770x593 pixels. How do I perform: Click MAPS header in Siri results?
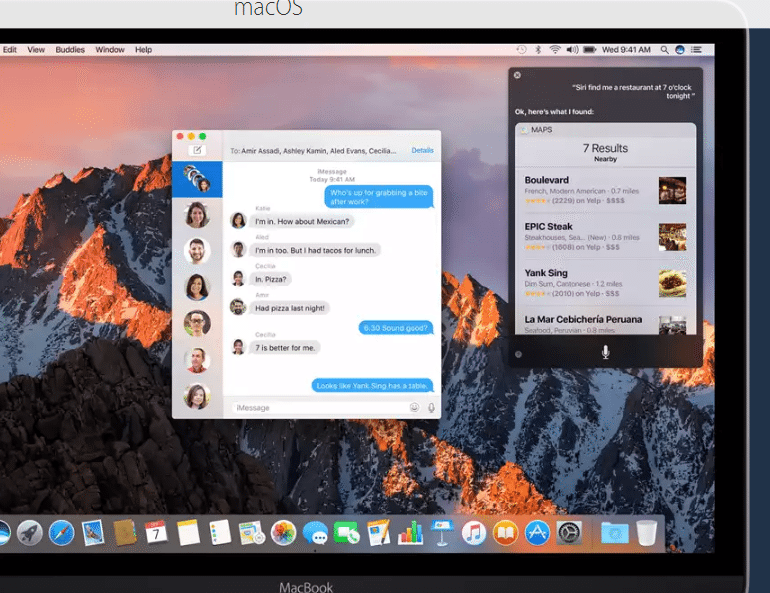[605, 130]
